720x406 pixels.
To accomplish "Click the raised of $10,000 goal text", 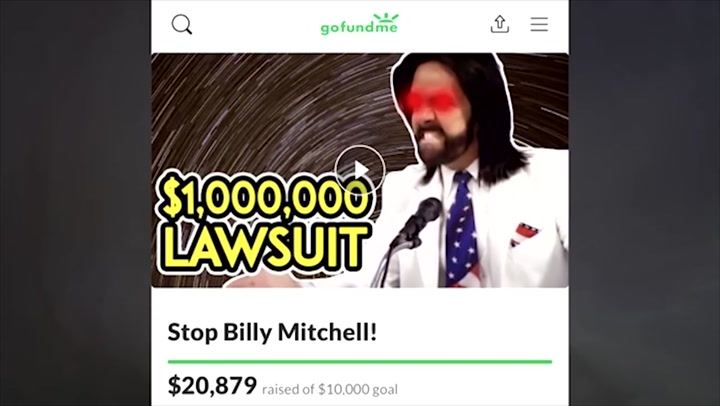I will [330, 389].
